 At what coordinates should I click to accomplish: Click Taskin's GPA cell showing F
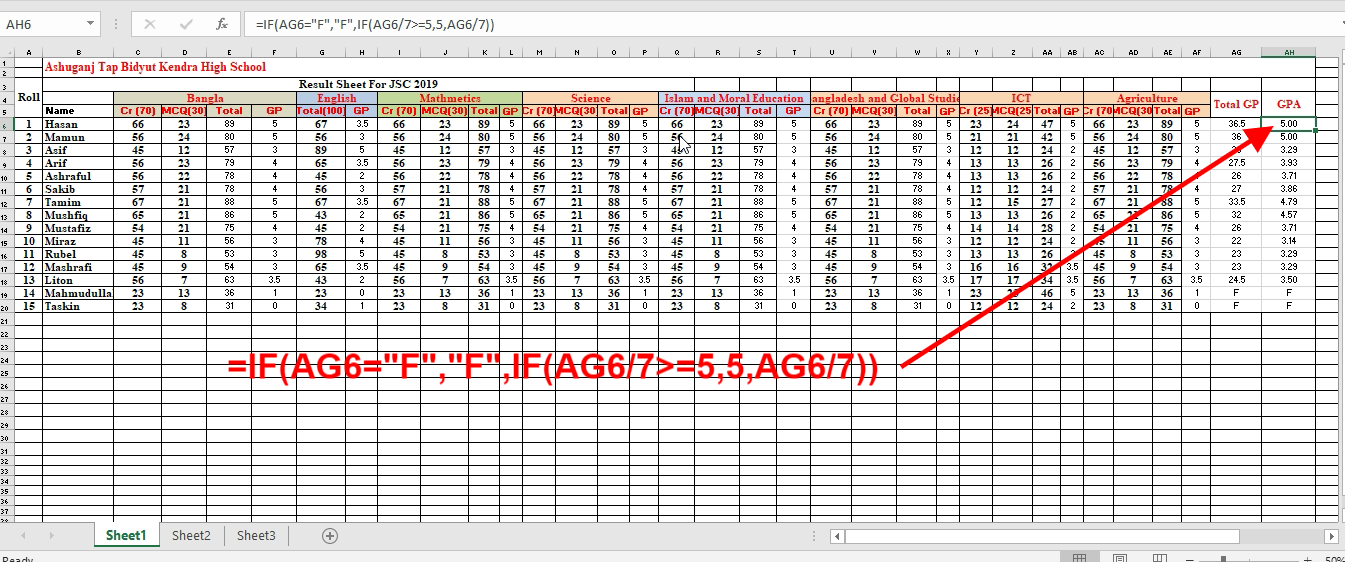[x=1289, y=306]
